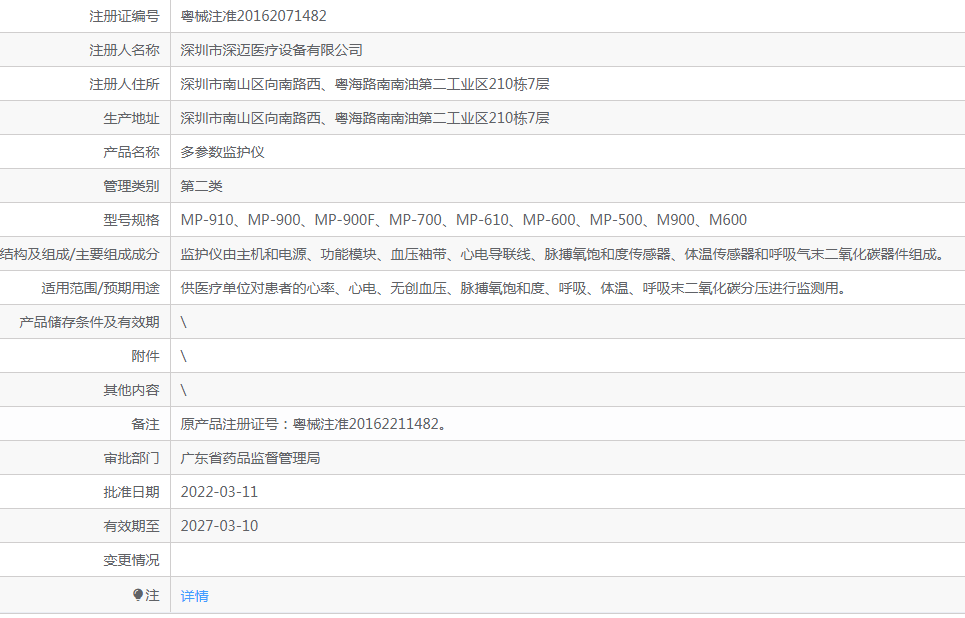Click the 产品储存条件及有效期 label

(89, 322)
